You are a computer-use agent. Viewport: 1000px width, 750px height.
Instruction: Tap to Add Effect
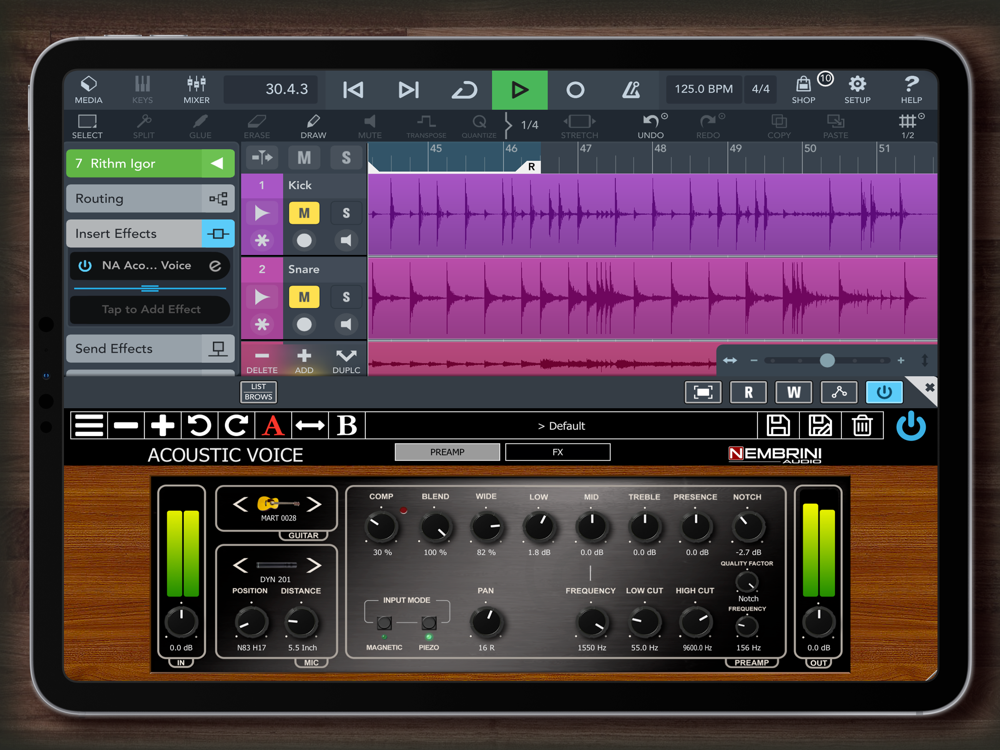(151, 309)
